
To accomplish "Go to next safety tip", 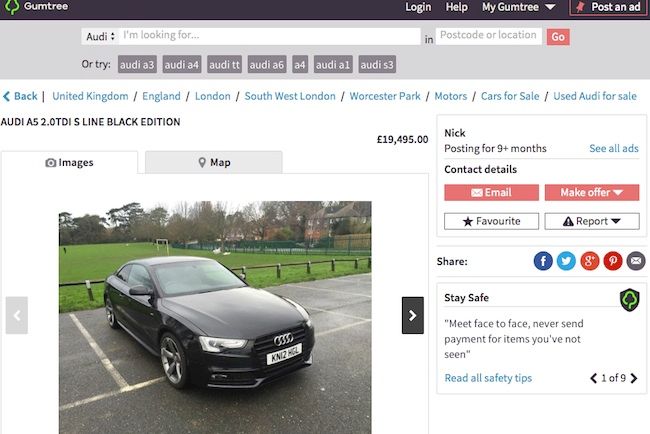I will coord(634,378).
